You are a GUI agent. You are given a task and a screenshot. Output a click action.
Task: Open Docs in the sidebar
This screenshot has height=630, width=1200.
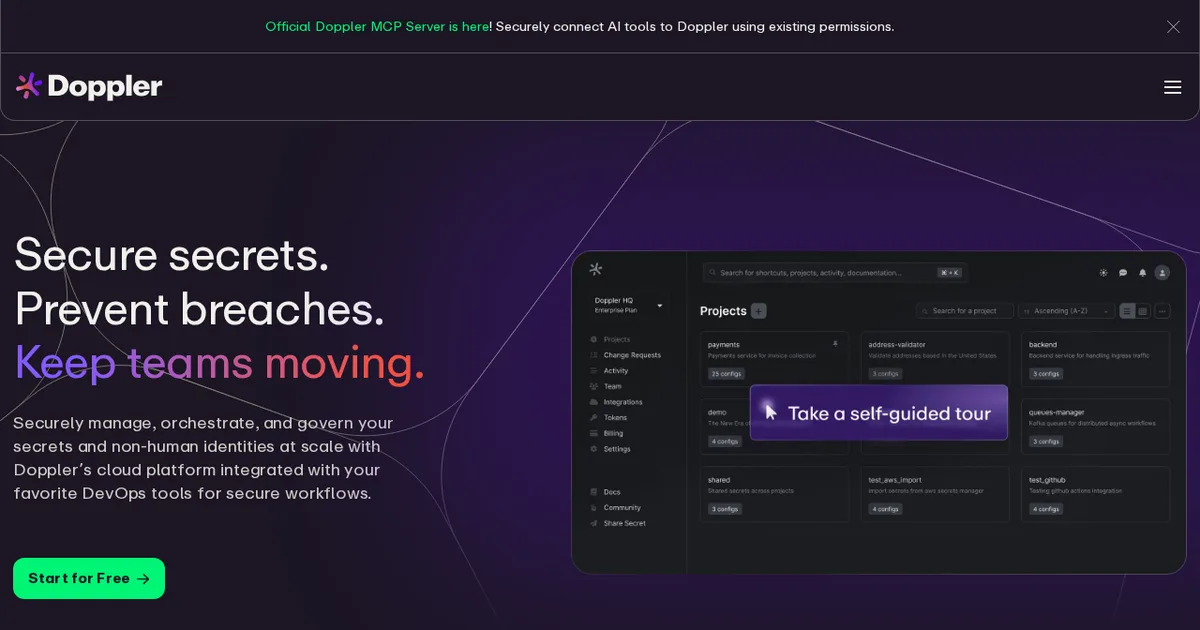tap(612, 492)
